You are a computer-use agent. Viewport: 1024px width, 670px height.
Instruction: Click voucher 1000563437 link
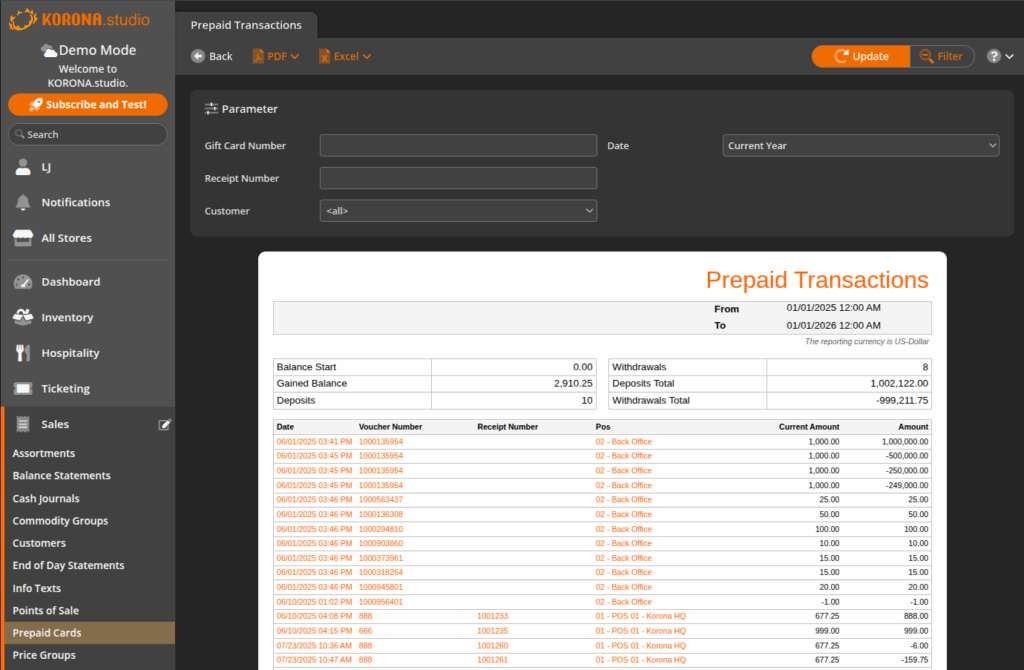(381, 500)
